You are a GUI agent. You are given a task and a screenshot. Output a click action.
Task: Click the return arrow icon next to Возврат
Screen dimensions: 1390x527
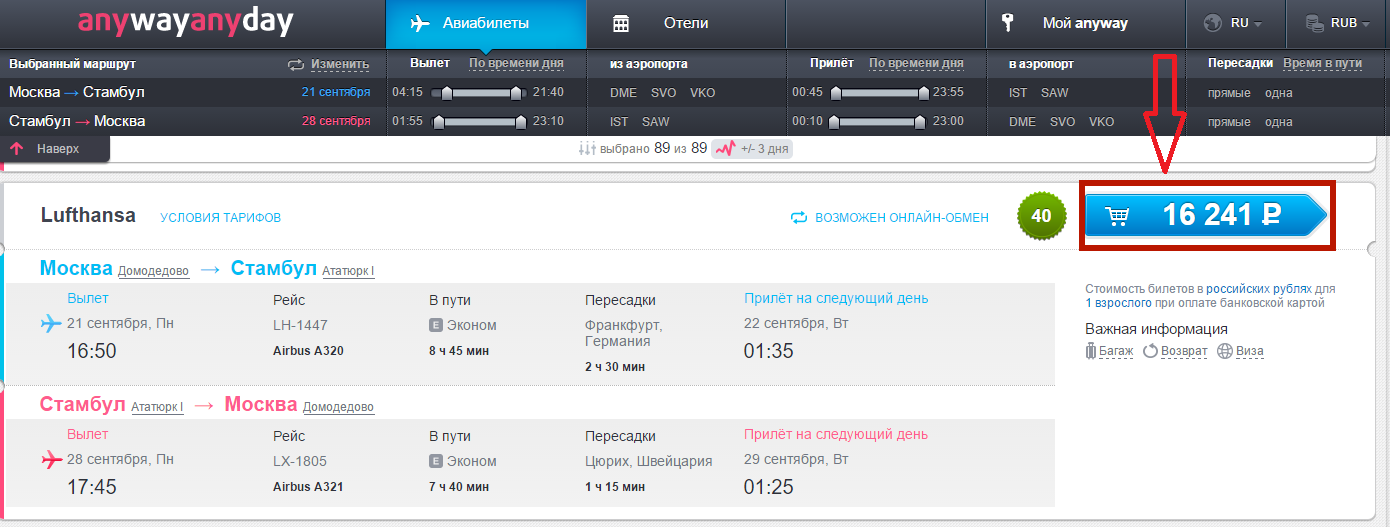(1150, 351)
